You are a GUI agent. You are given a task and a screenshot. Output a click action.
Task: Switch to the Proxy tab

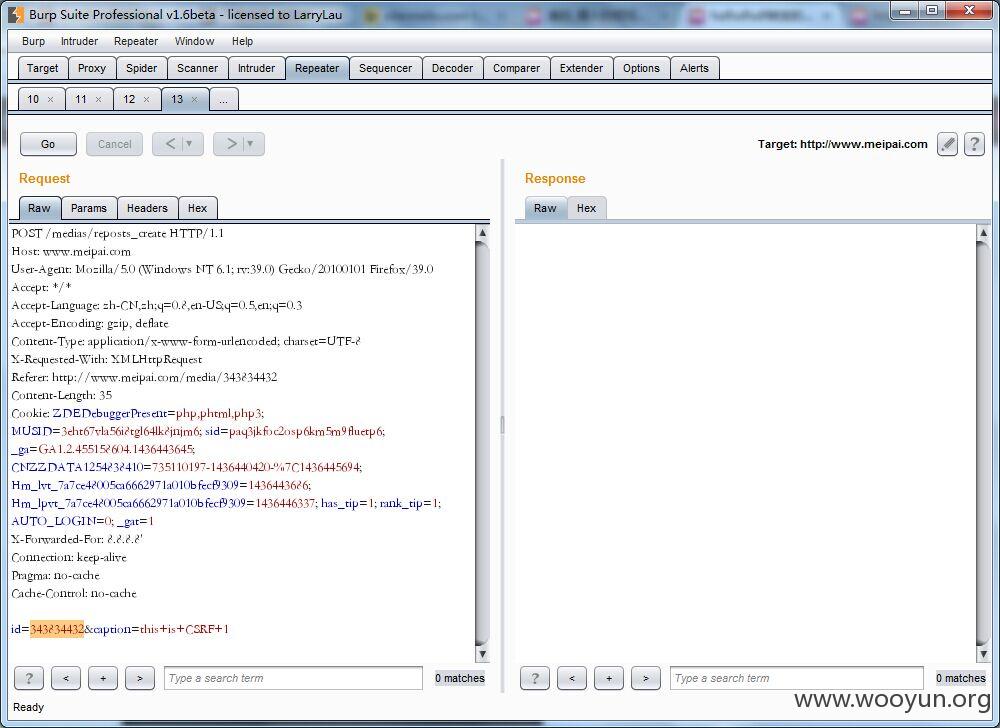pyautogui.click(x=92, y=68)
